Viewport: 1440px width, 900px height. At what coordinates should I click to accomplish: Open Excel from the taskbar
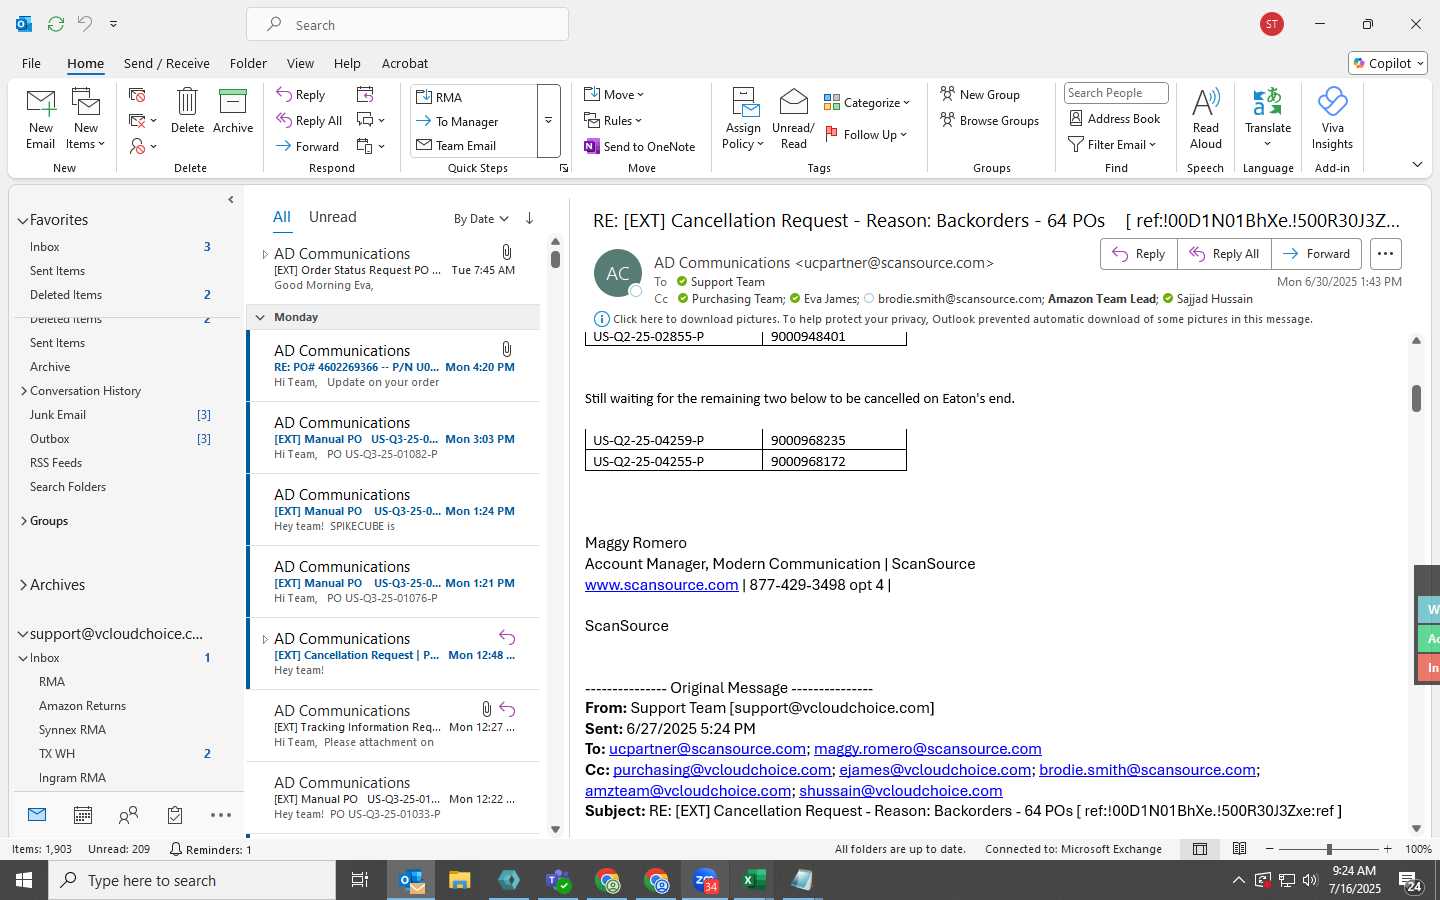pos(753,880)
